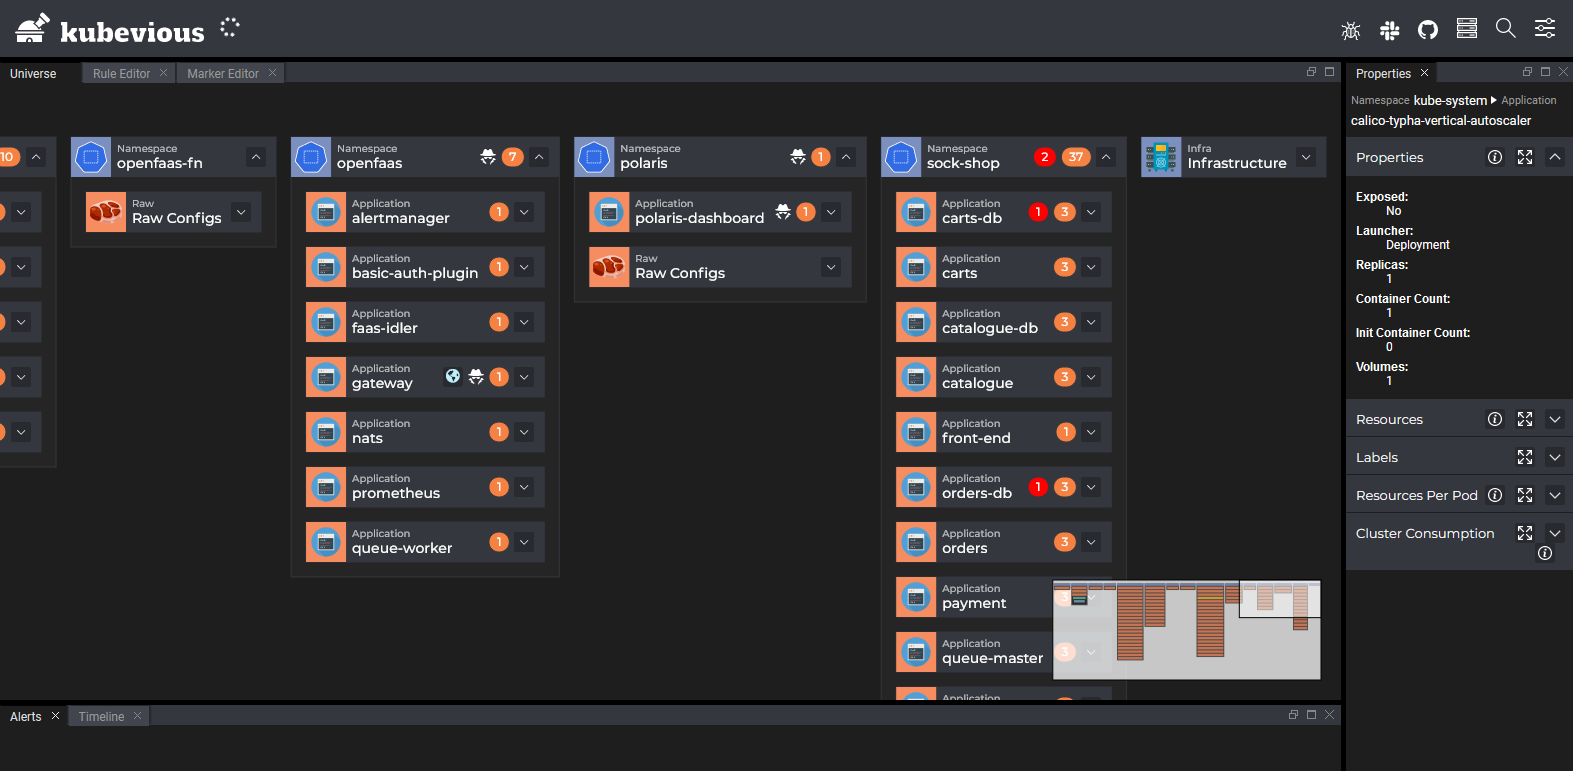Click the orange 37 warning badge on sock-shop
The height and width of the screenshot is (771, 1573).
1076,157
